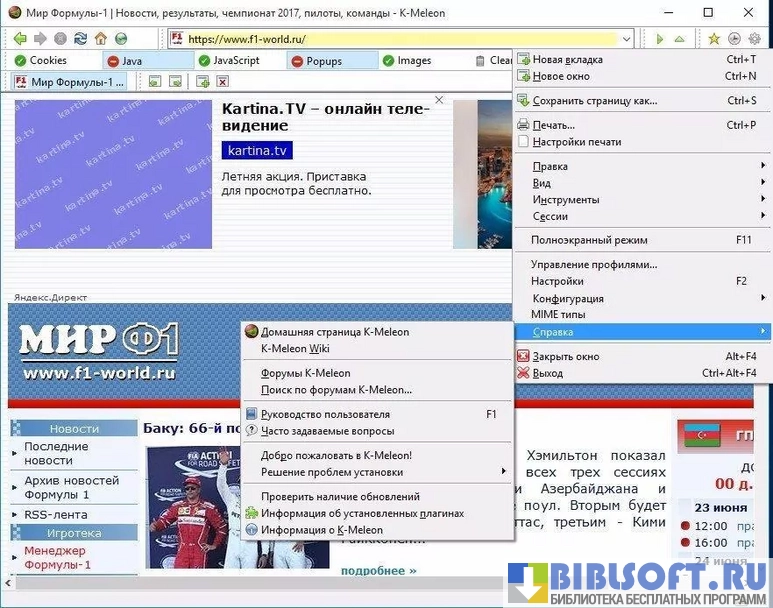Click the Stop loading icon
The width and height of the screenshot is (773, 608).
tap(60, 39)
